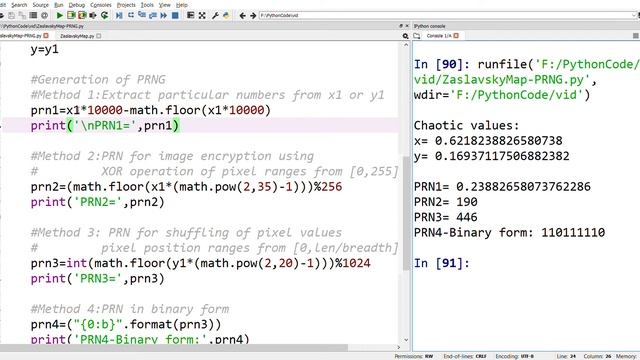Open the Search menu
640x360 pixels.
(x=19, y=5)
